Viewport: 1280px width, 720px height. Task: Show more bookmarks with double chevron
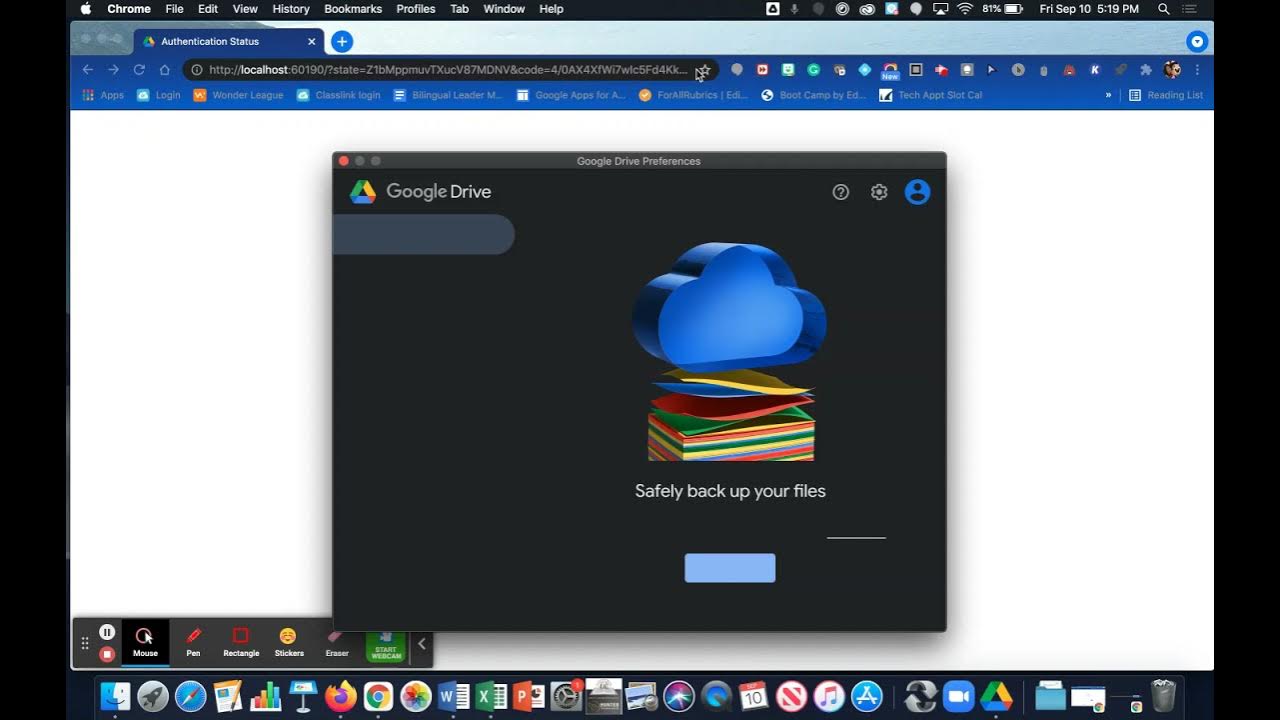click(1108, 95)
